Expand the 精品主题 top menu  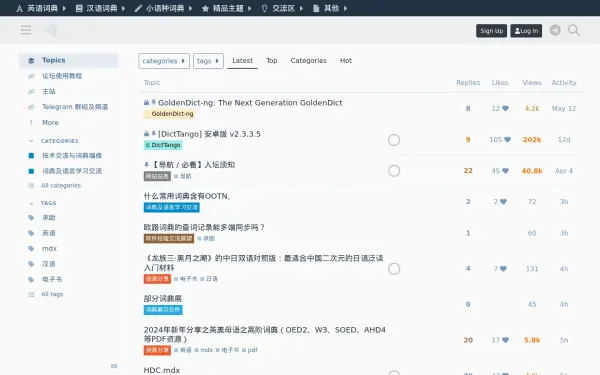(227, 8)
